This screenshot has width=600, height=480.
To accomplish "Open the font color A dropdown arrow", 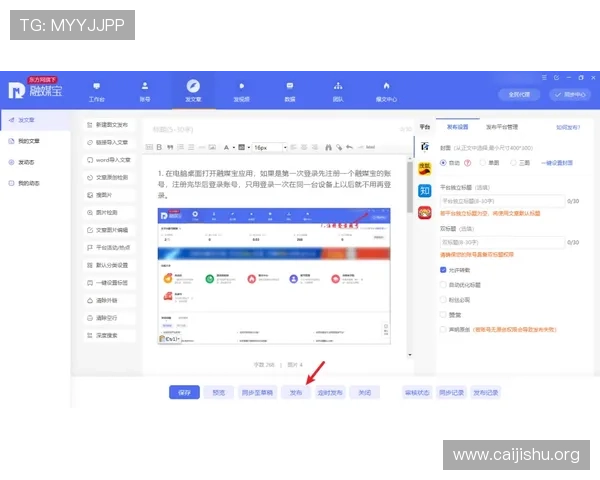I will click(234, 147).
